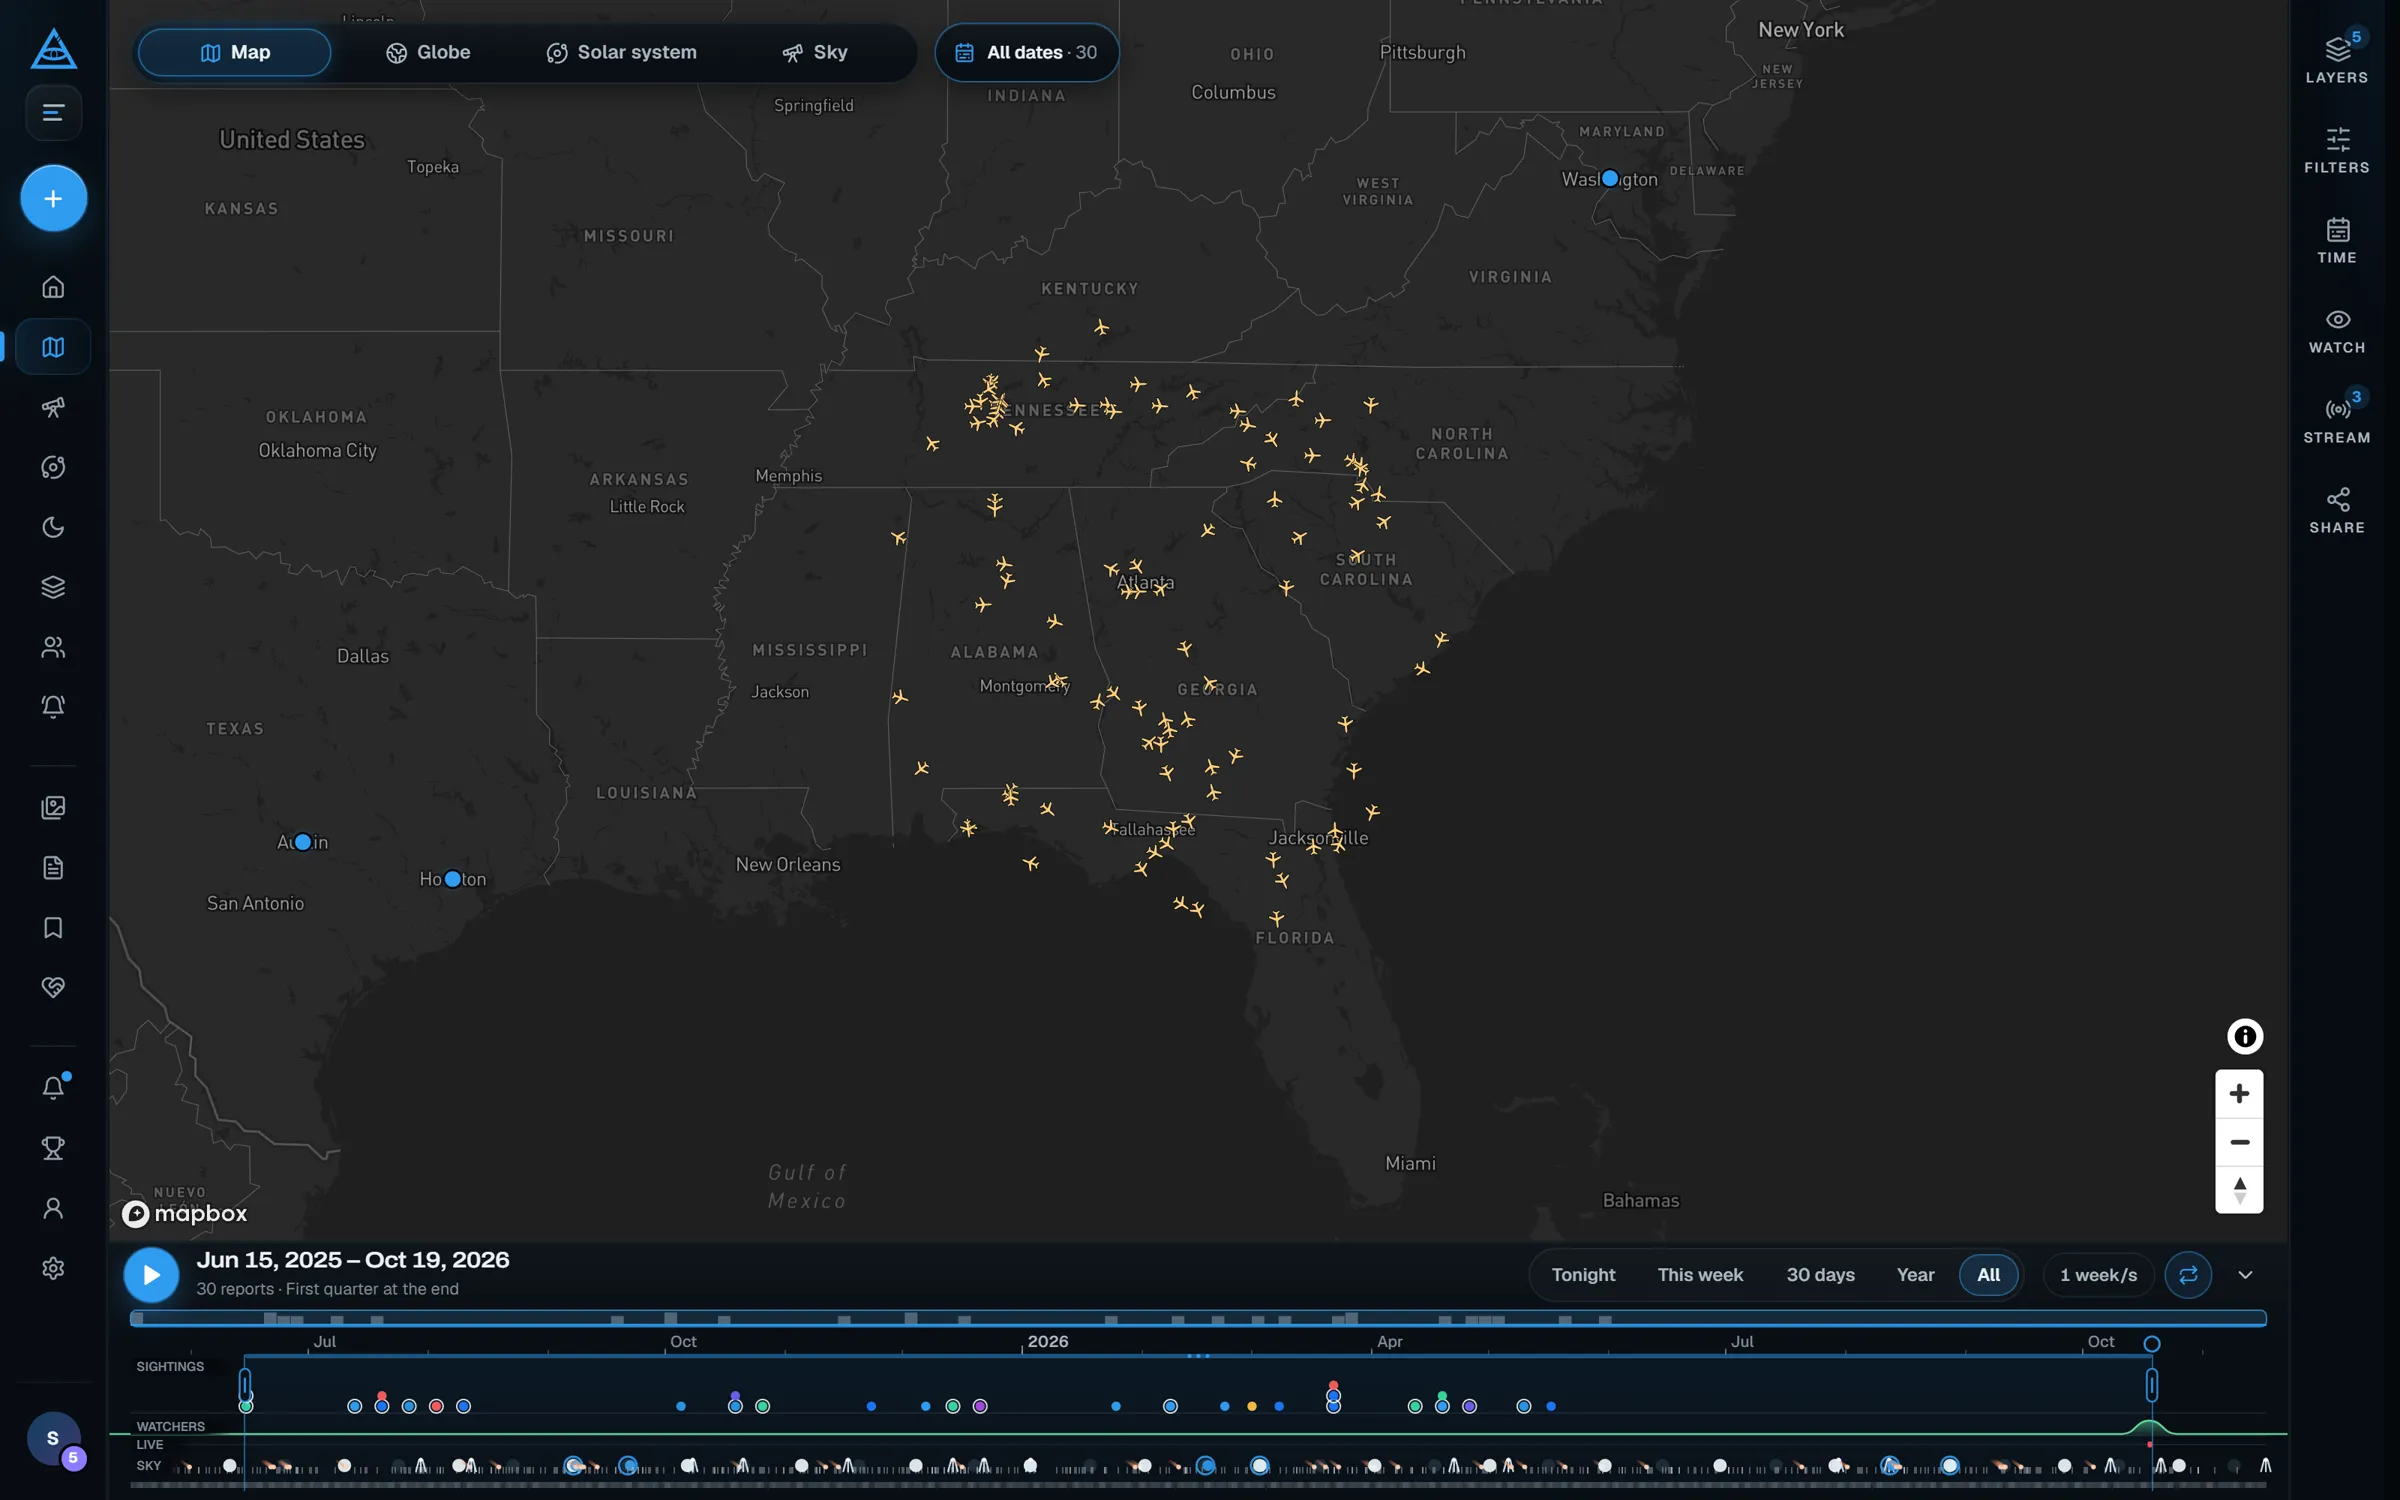Switch to the Globe view tab
The height and width of the screenshot is (1500, 2400).
[x=428, y=52]
